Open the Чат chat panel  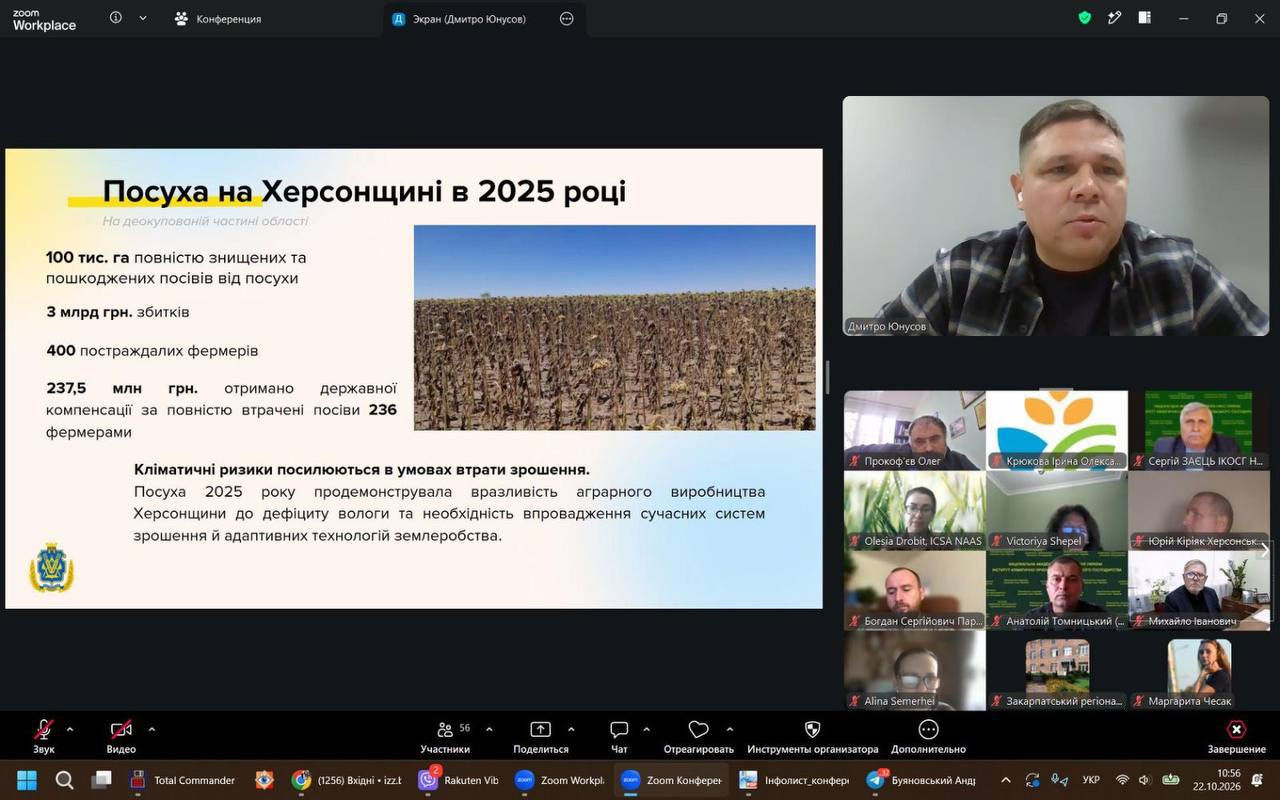619,736
